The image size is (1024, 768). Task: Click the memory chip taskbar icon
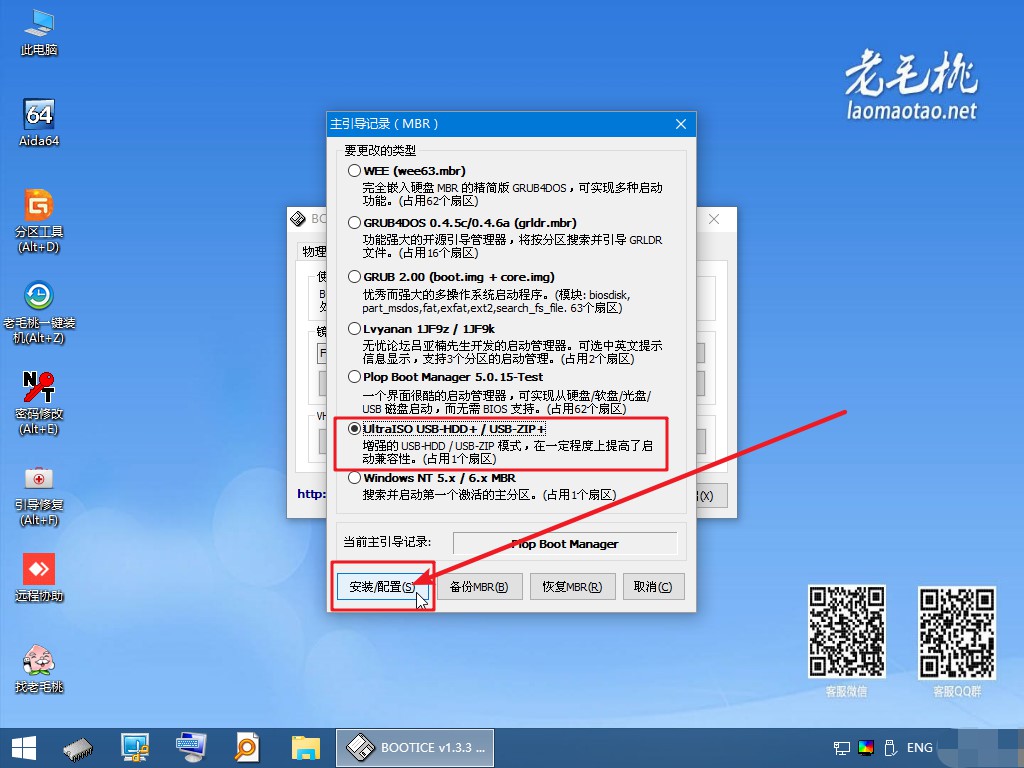[78, 748]
